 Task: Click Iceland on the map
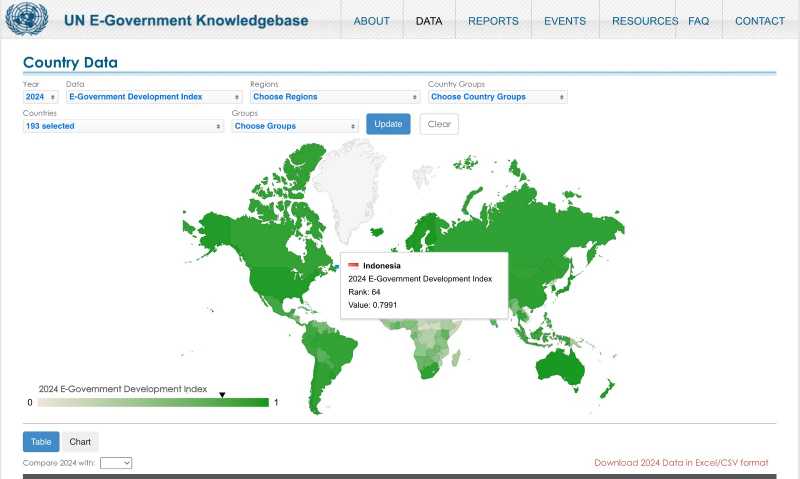point(377,232)
